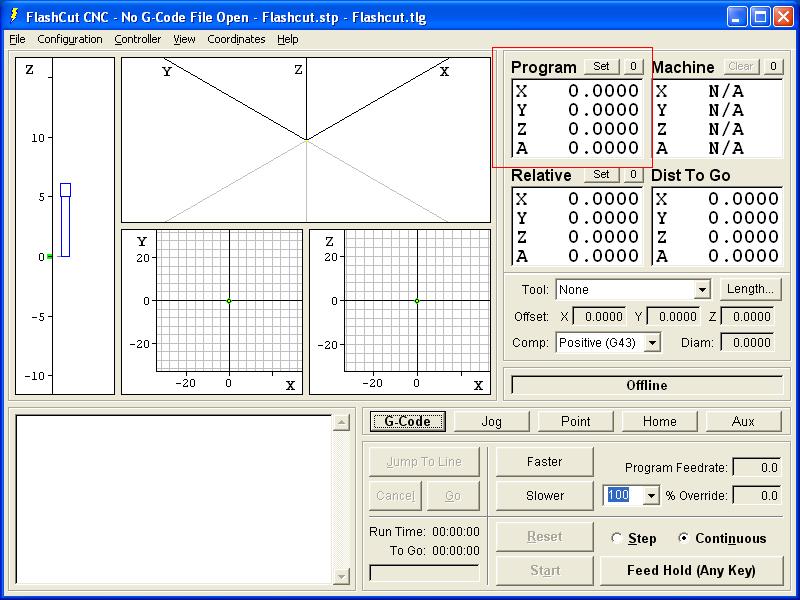Zero the Relative coordinates with 0 button
Screen dimensions: 800x600
633,175
